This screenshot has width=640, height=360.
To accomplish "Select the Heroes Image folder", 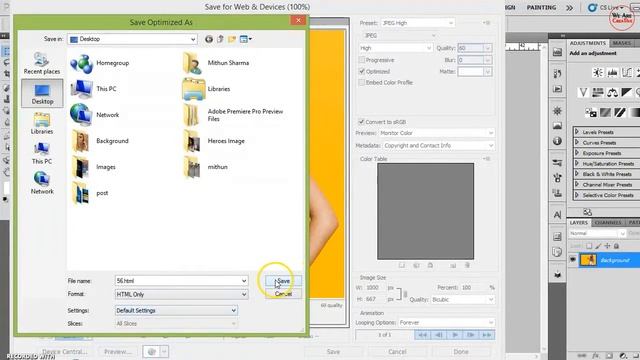I will pyautogui.click(x=214, y=141).
